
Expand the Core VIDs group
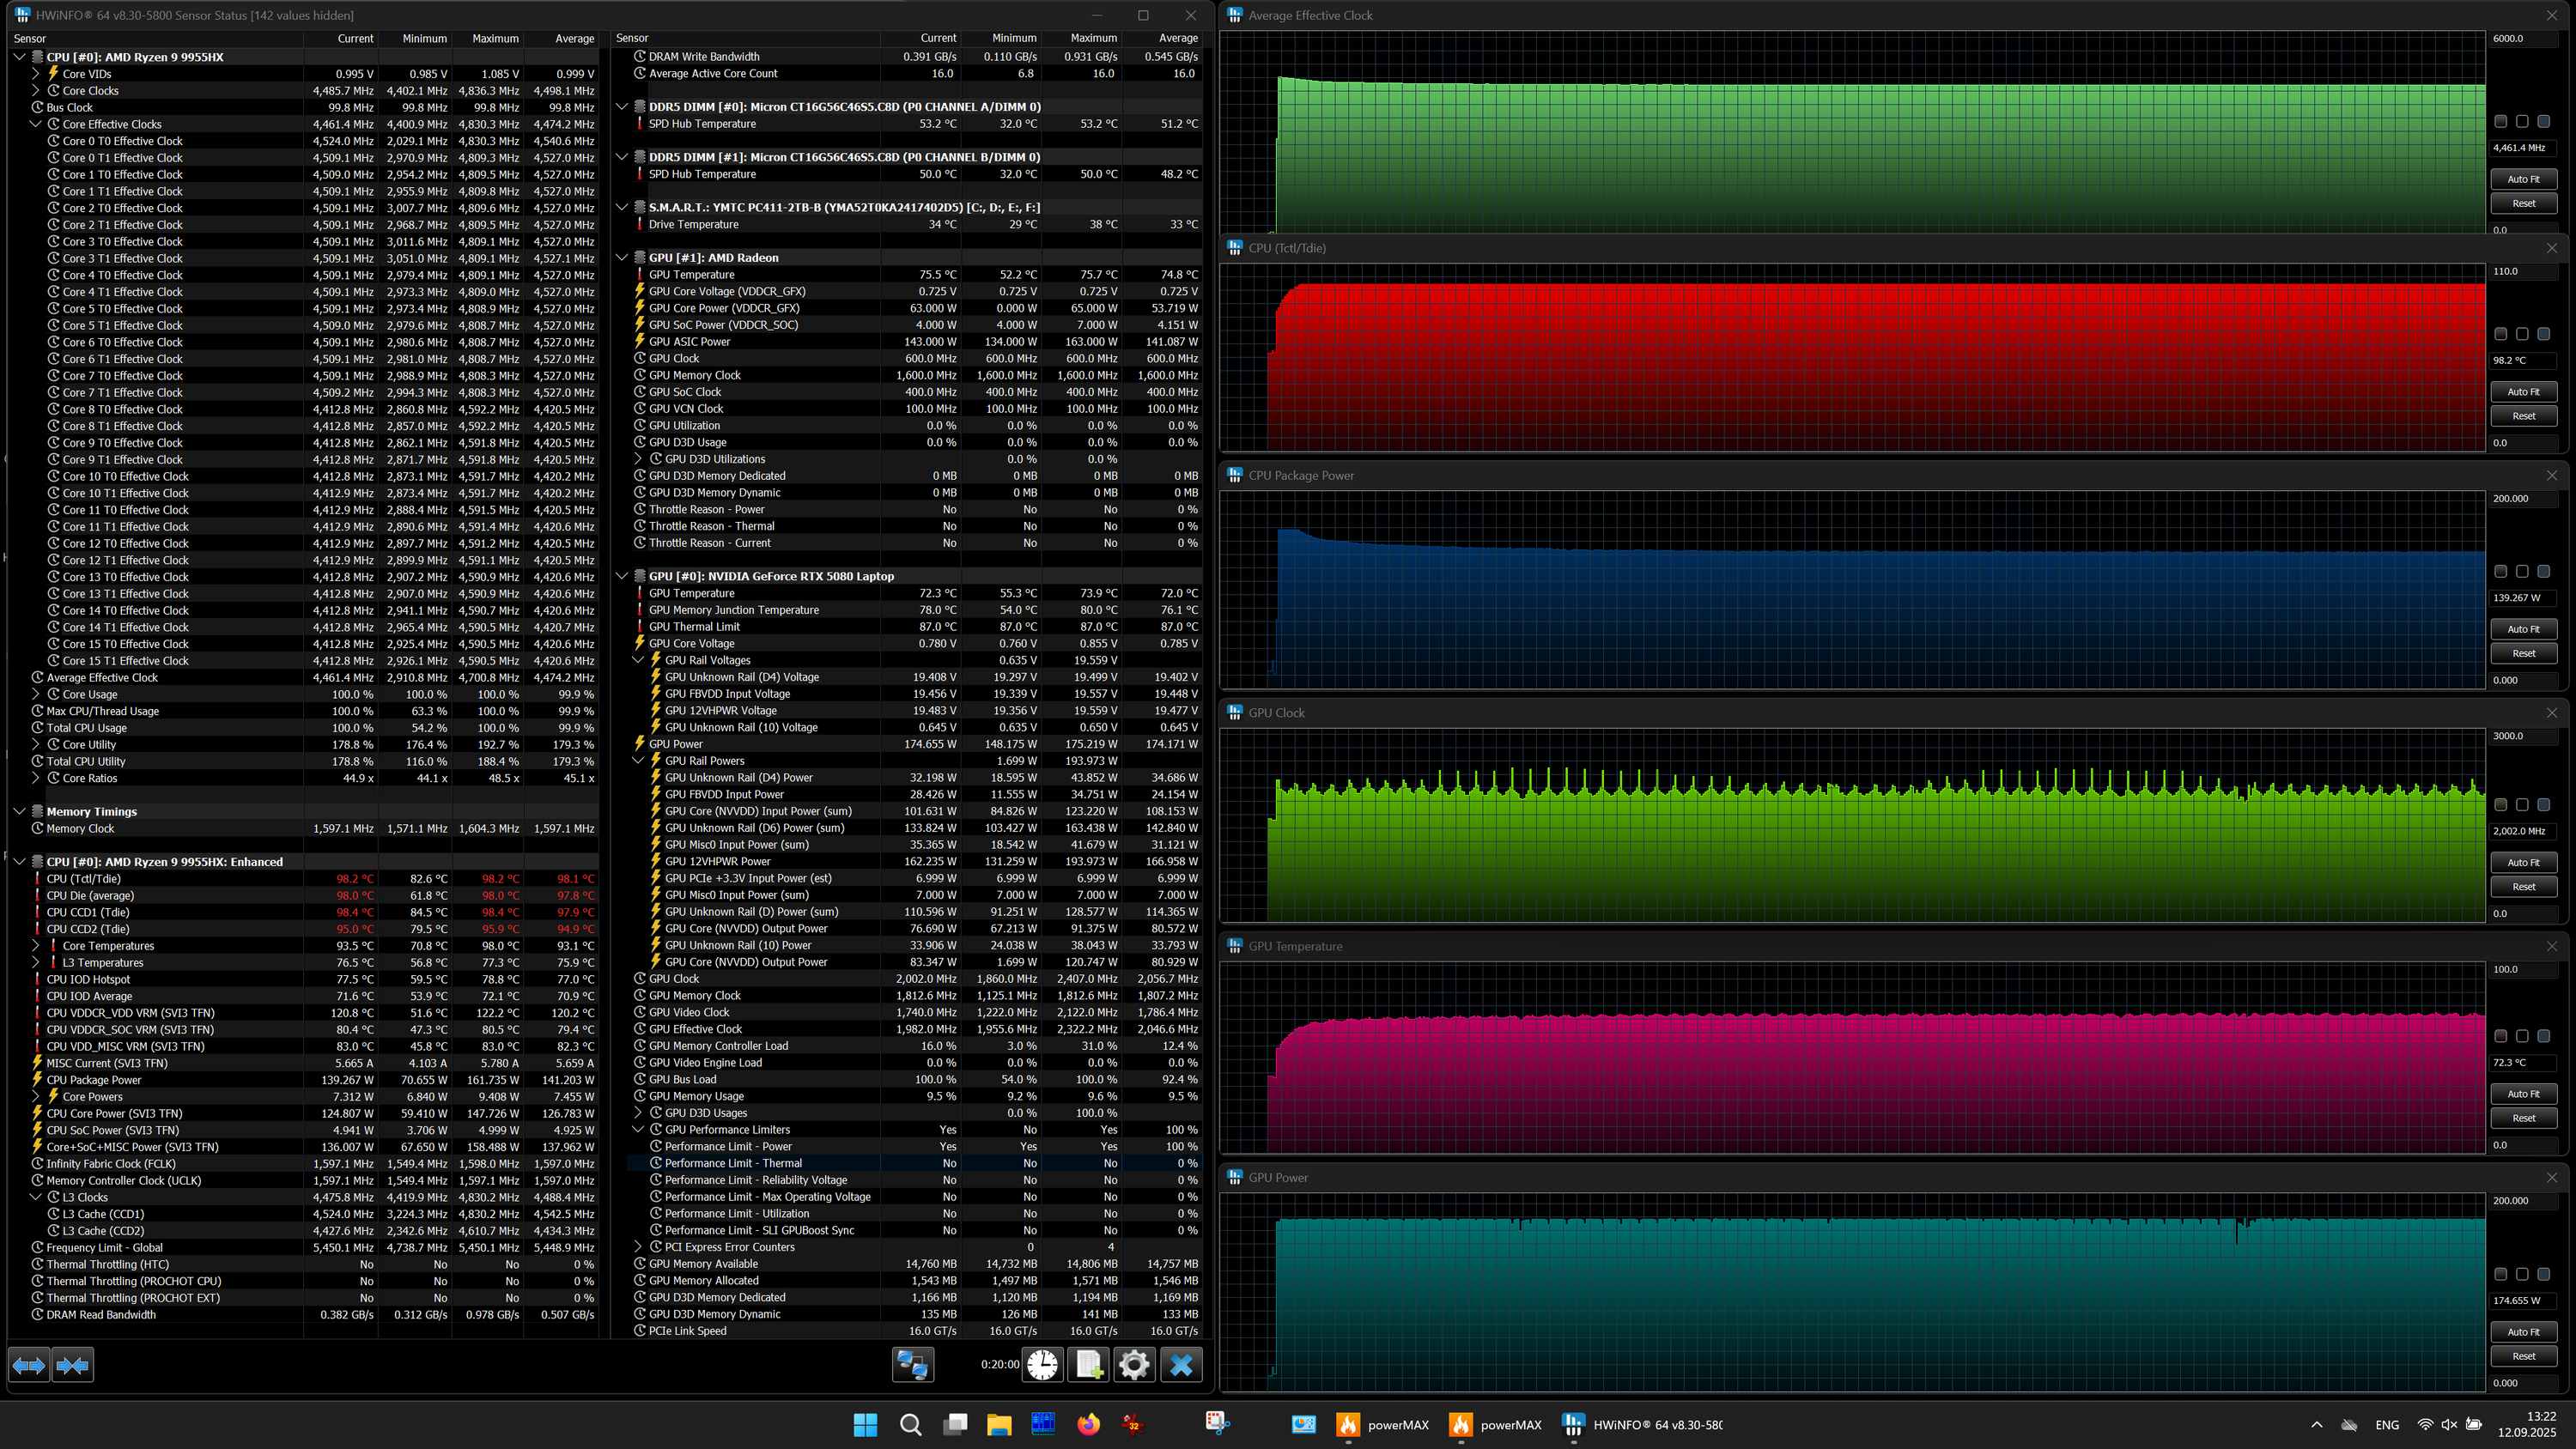(x=36, y=73)
